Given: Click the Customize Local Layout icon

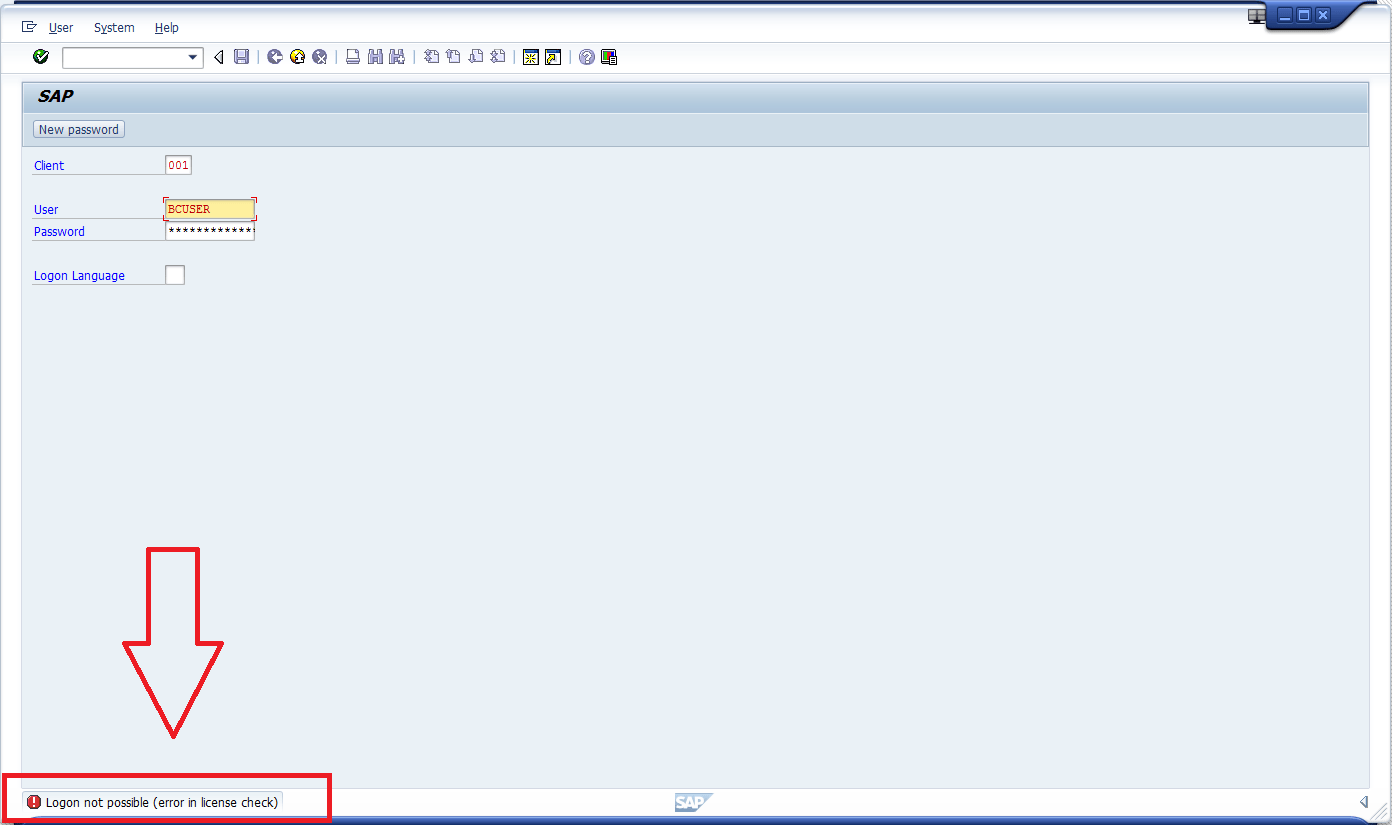Looking at the screenshot, I should pyautogui.click(x=609, y=57).
